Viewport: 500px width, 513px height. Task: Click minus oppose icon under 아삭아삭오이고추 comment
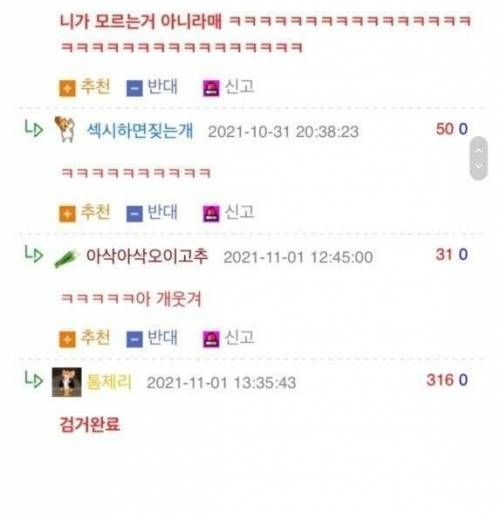click(135, 339)
